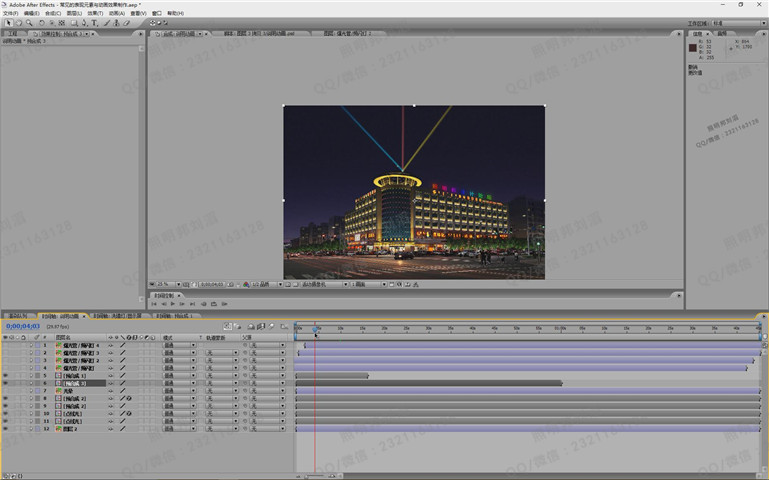Click the graph editor icon in timeline header
This screenshot has height=480, width=769.
point(284,326)
